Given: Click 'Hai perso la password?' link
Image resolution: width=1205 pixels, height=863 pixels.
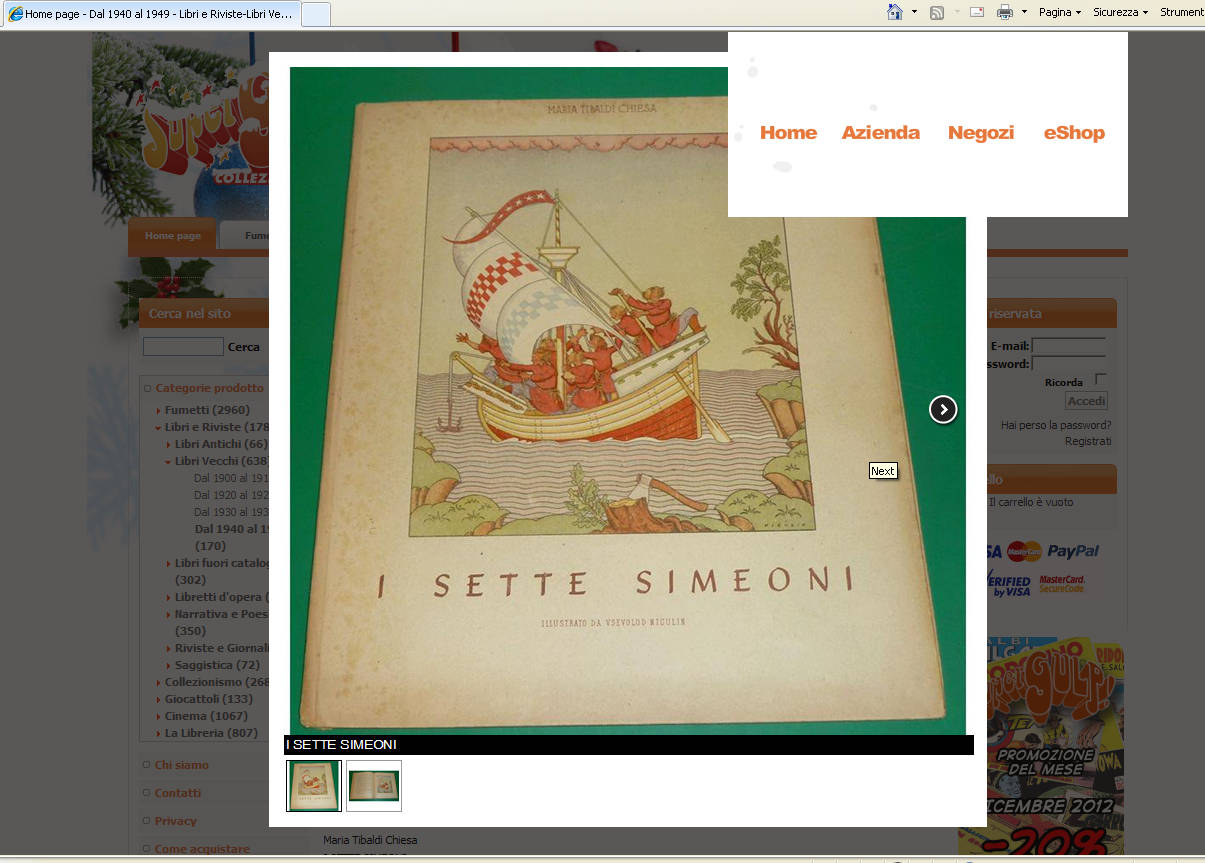Looking at the screenshot, I should pos(1056,425).
